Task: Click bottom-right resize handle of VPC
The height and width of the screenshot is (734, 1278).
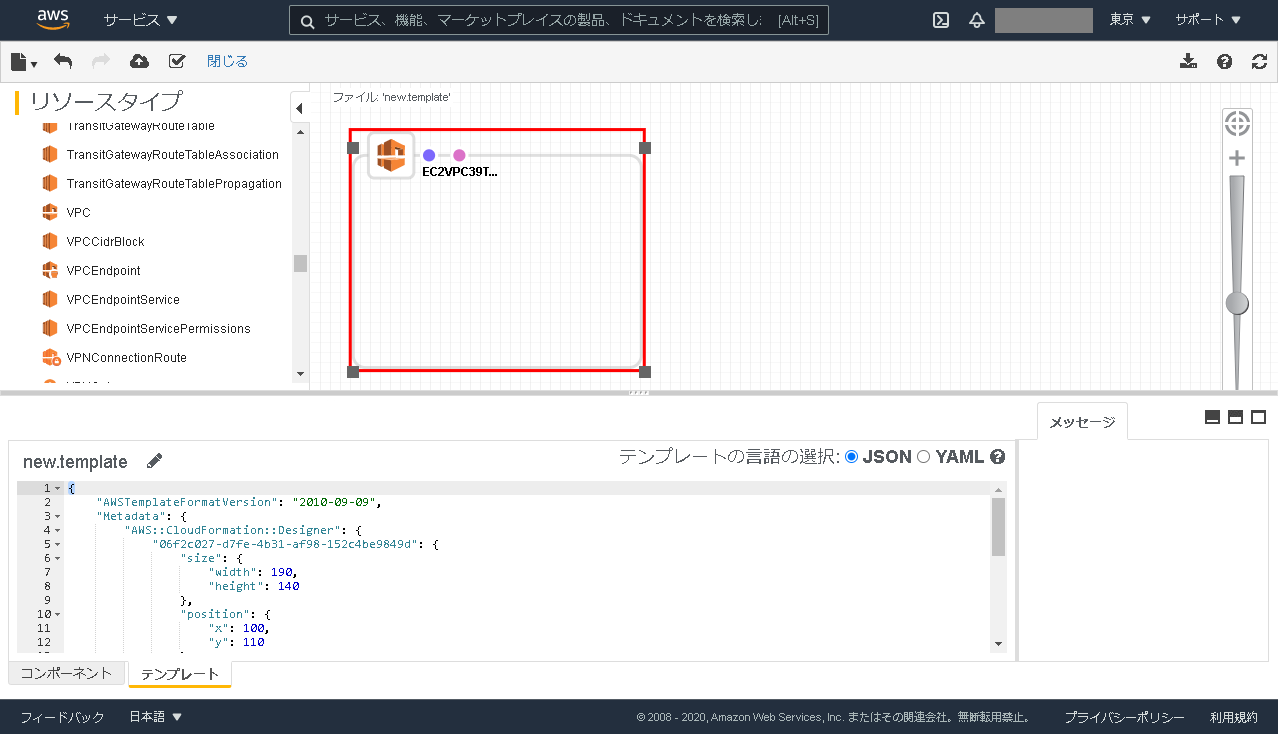Action: coord(645,372)
